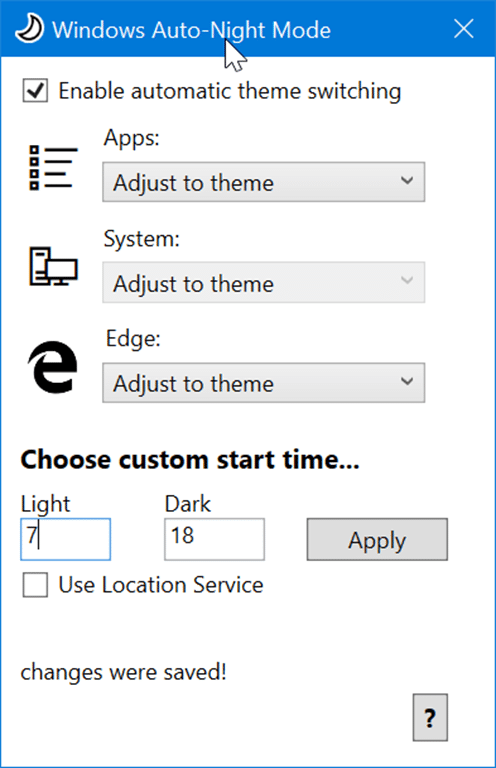
Task: Focus the Light start time field
Action: pyautogui.click(x=66, y=539)
